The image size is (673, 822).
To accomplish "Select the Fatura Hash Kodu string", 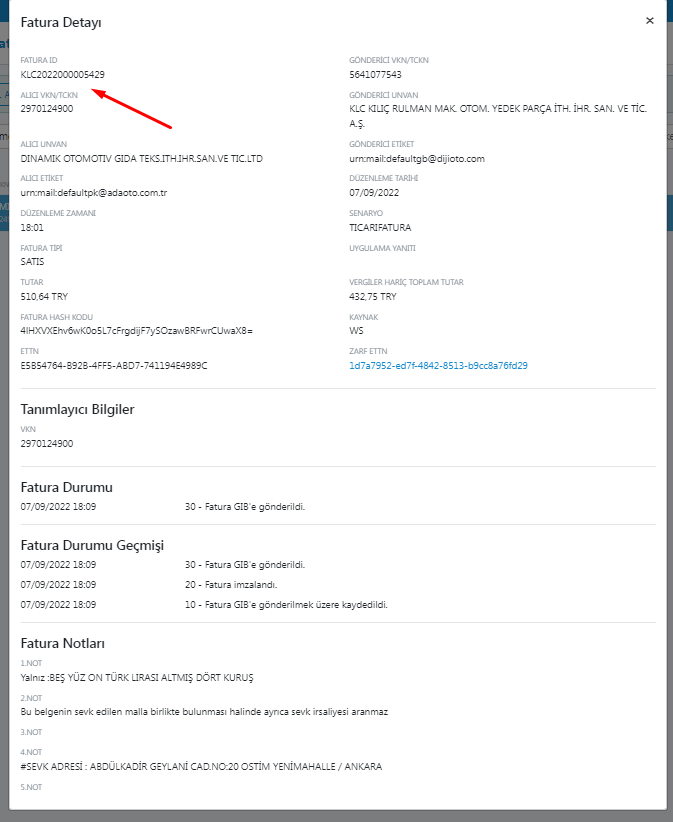I will (x=136, y=331).
